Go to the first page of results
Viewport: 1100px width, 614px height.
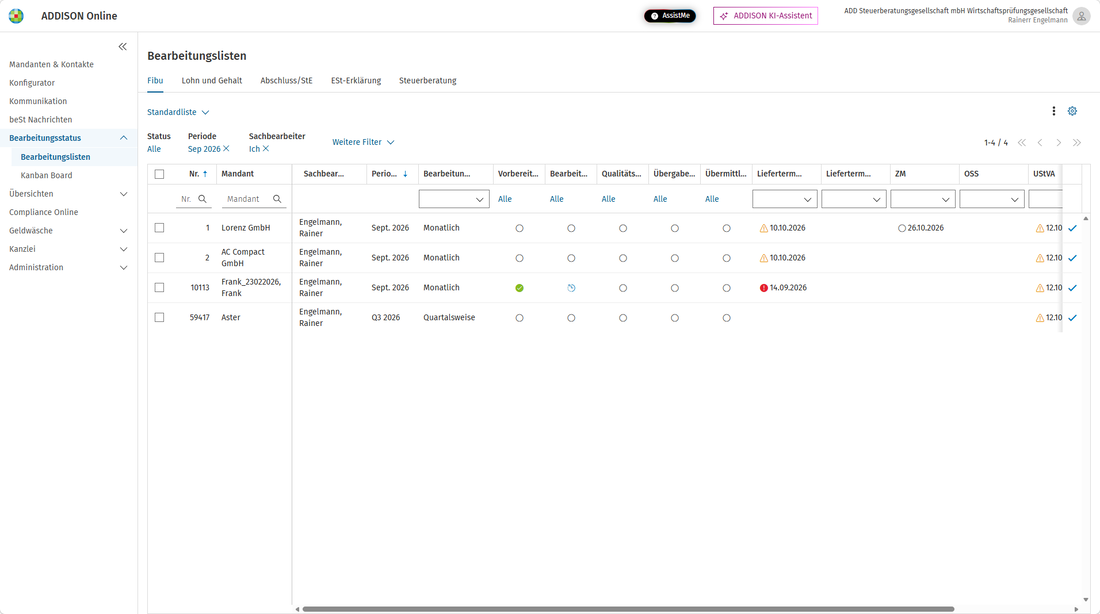click(1021, 142)
